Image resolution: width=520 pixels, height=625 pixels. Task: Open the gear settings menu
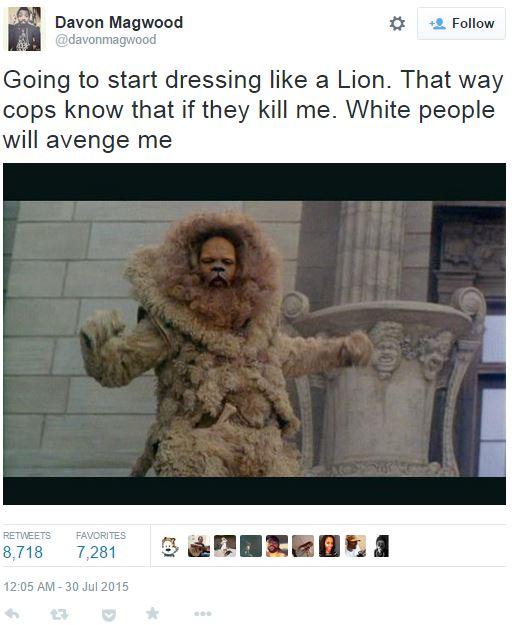(397, 24)
